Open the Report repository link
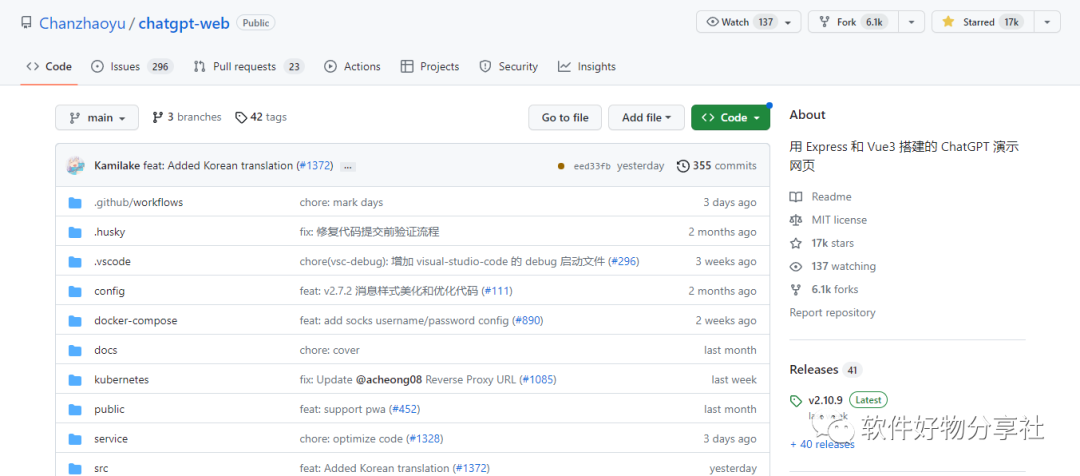This screenshot has height=476, width=1080. 832,313
